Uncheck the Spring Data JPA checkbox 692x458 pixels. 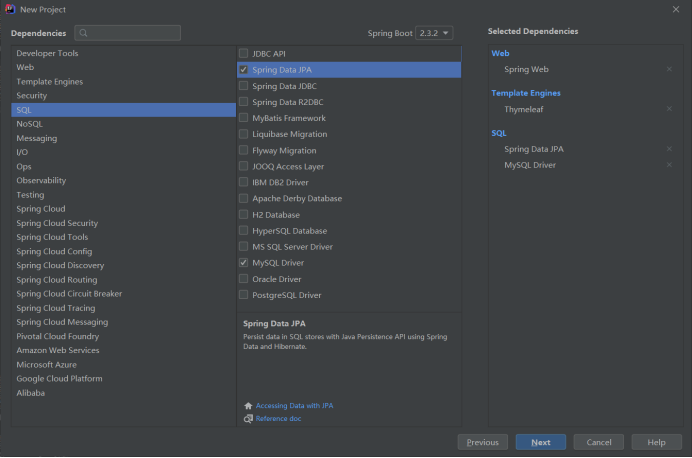tap(243, 70)
